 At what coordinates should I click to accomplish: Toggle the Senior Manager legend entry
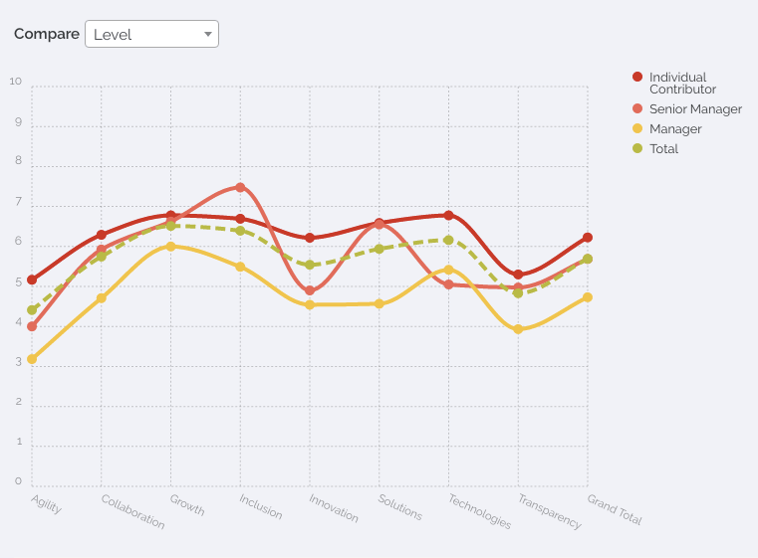point(695,109)
